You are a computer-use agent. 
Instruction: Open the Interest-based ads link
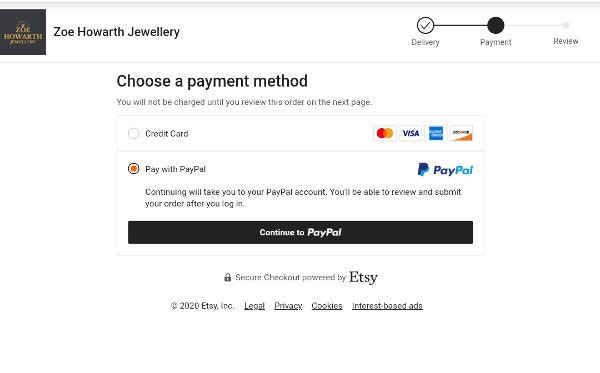click(387, 306)
